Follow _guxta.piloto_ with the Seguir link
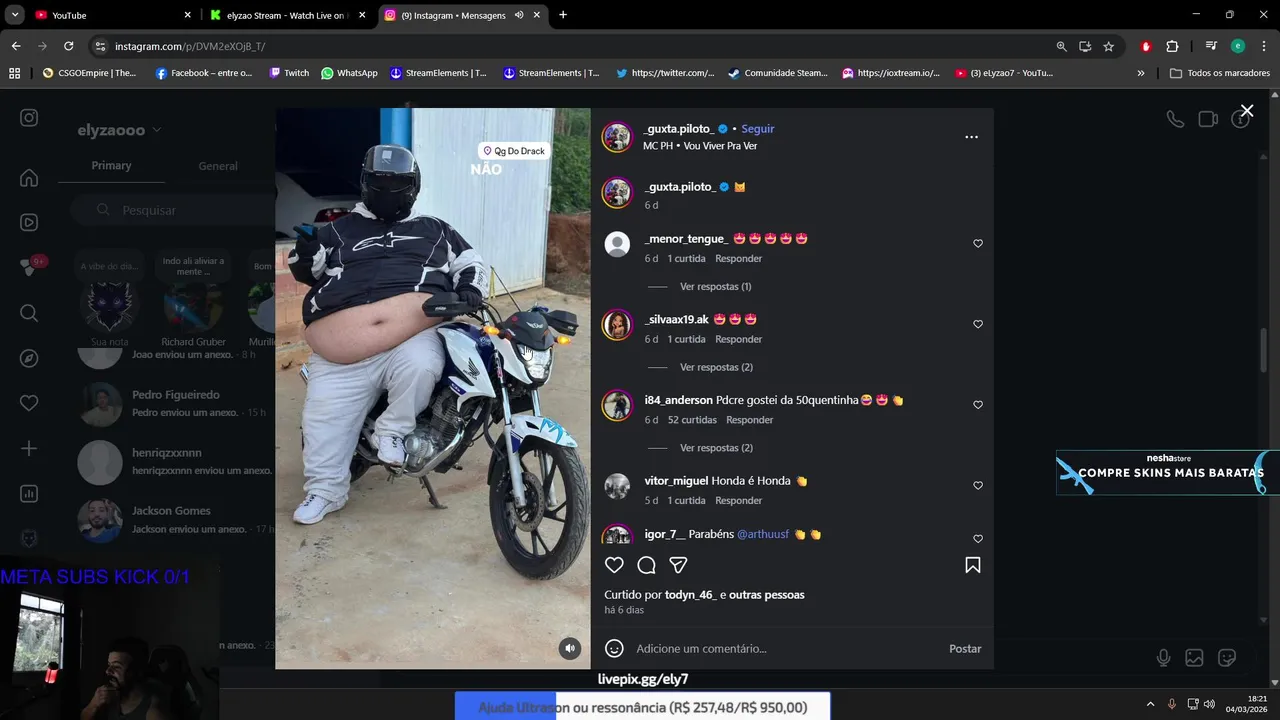1280x720 pixels. click(758, 129)
